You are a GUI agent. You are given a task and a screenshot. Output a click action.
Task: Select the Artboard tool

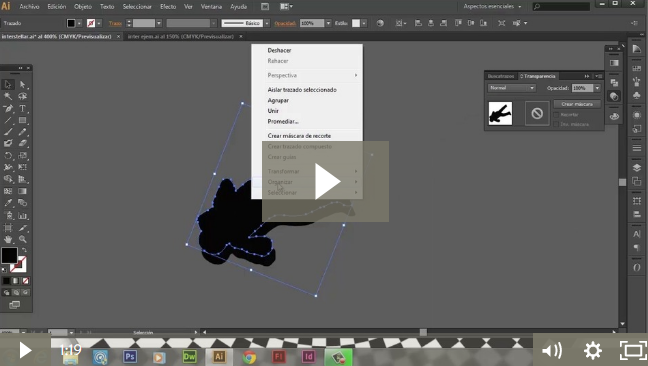coord(8,228)
